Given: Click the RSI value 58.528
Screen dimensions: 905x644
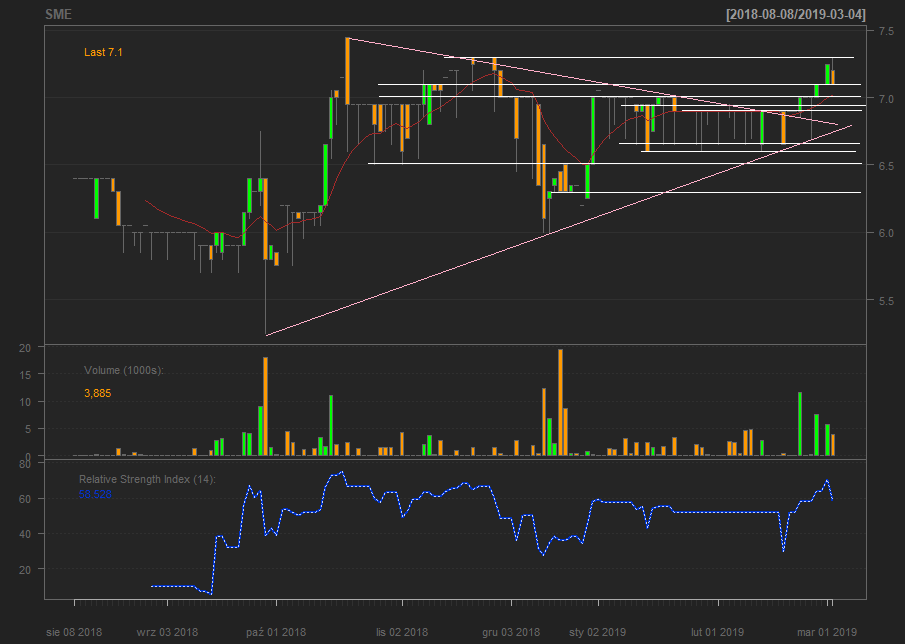Looking at the screenshot, I should point(95,495).
